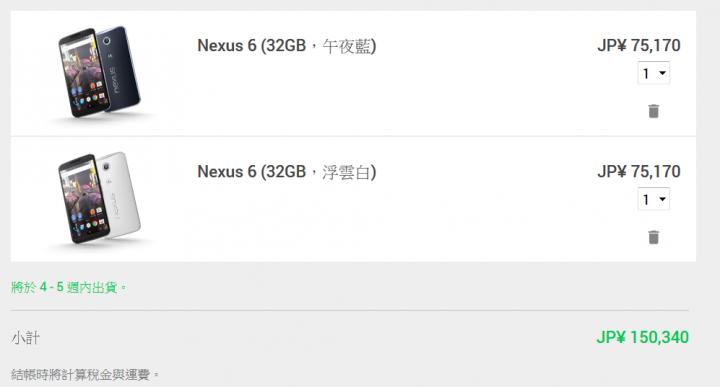This screenshot has height=387, width=720.
Task: Click the Motorola dimple logo on white phone
Action: pyautogui.click(x=109, y=182)
